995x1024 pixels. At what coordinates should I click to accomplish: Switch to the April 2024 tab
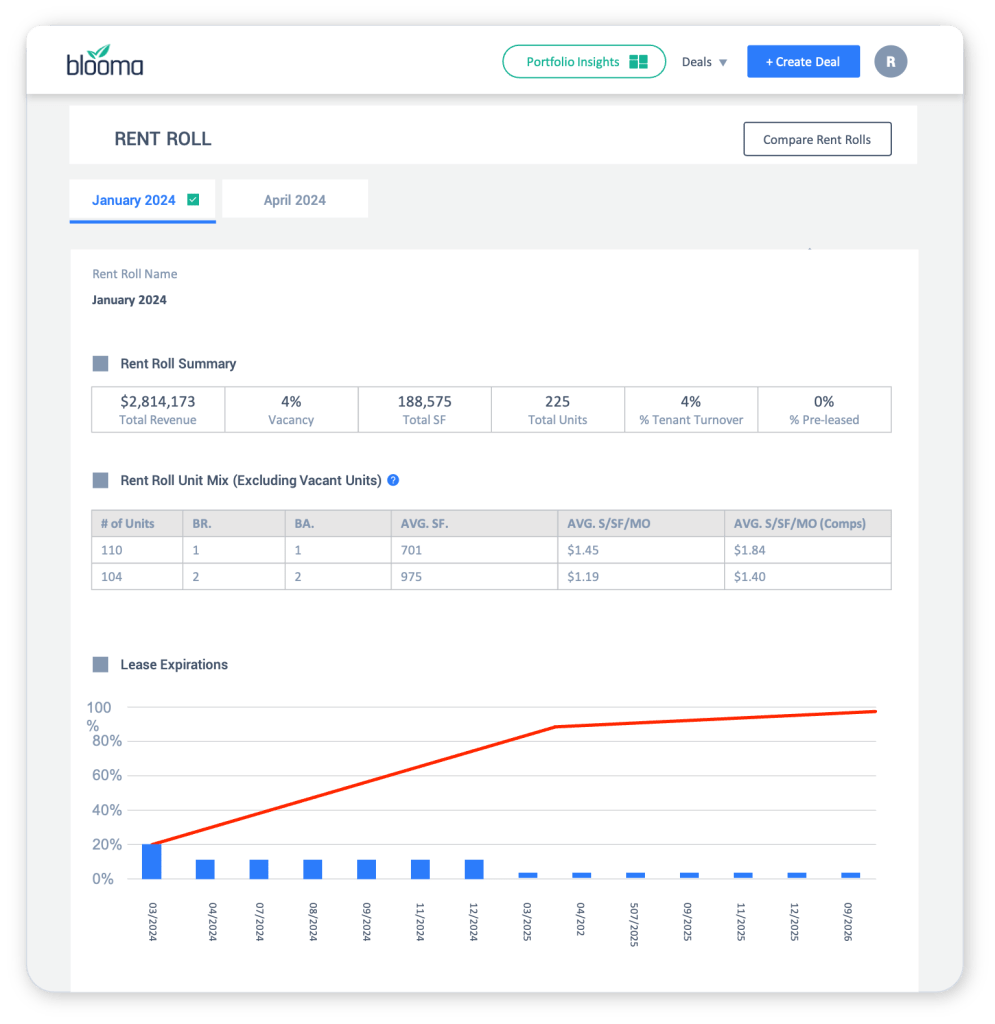(295, 199)
